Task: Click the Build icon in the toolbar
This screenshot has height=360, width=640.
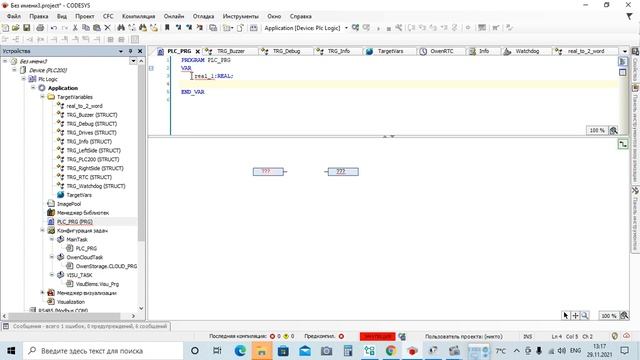Action: click(253, 28)
